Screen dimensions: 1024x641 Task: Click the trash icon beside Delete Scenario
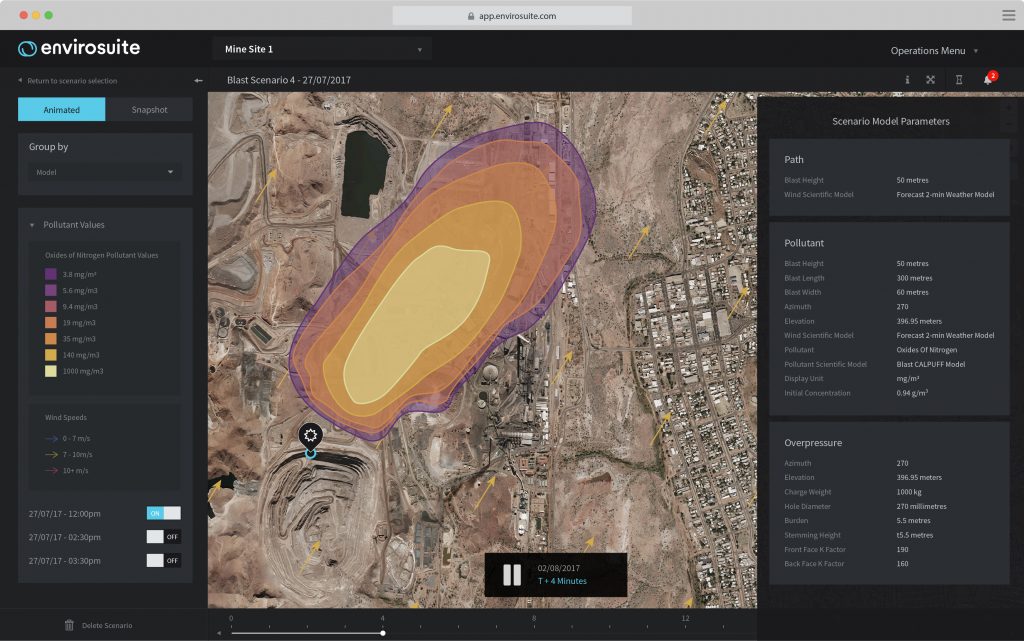[69, 625]
